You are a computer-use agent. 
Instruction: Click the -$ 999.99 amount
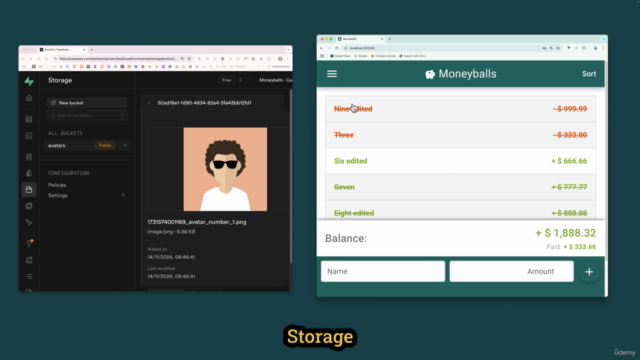[570, 109]
